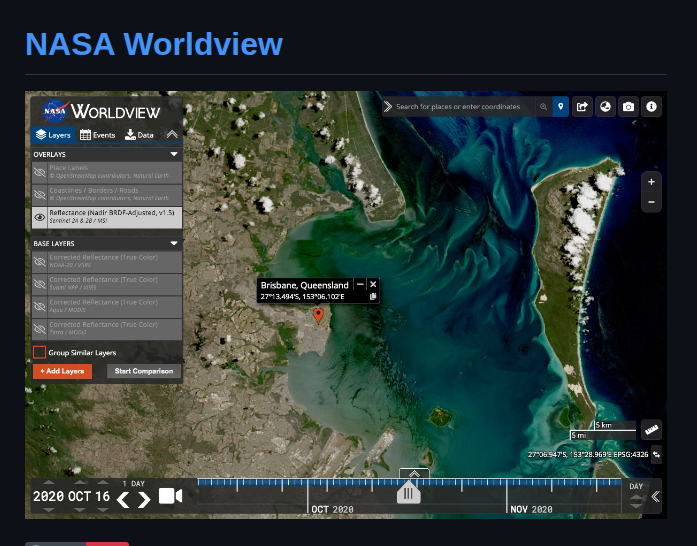The image size is (697, 546).
Task: Collapse search bar with chevron arrow
Action: (x=388, y=107)
